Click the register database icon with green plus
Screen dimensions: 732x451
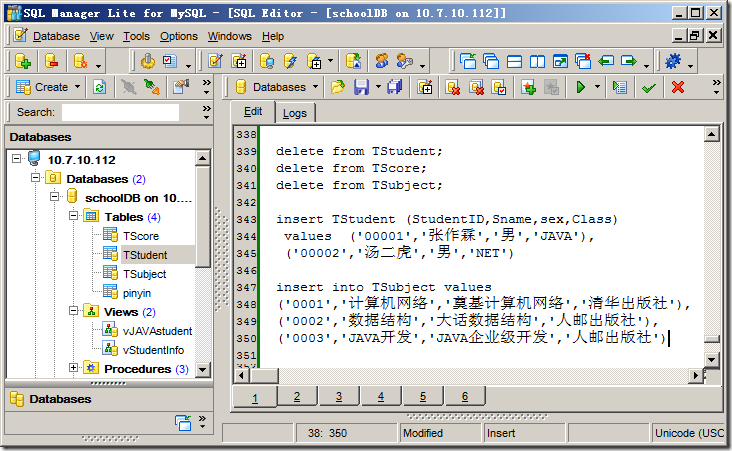(22, 61)
